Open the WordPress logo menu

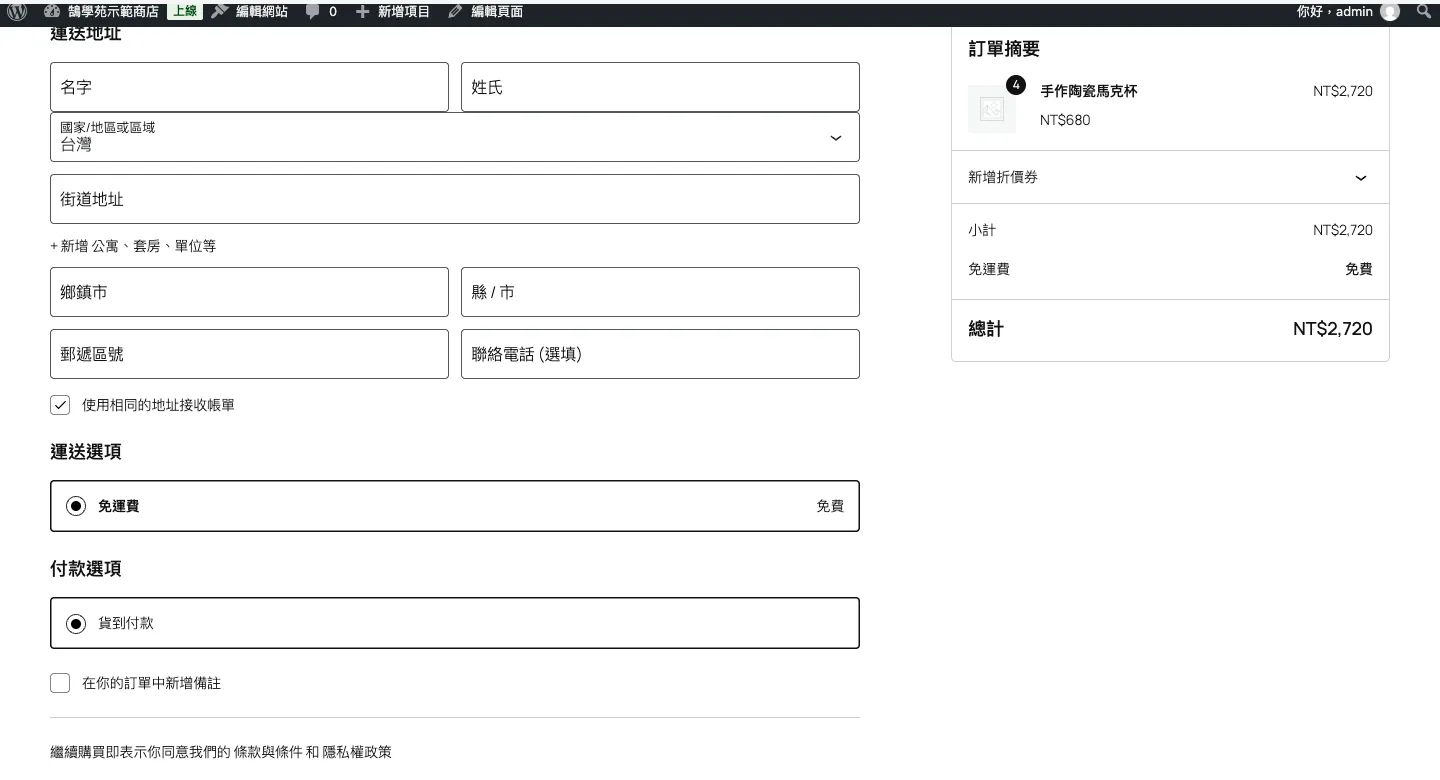tap(17, 12)
